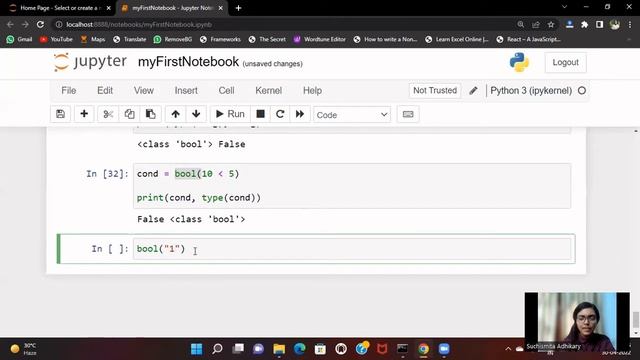Reload the page
The height and width of the screenshot is (360, 640).
[x=40, y=24]
